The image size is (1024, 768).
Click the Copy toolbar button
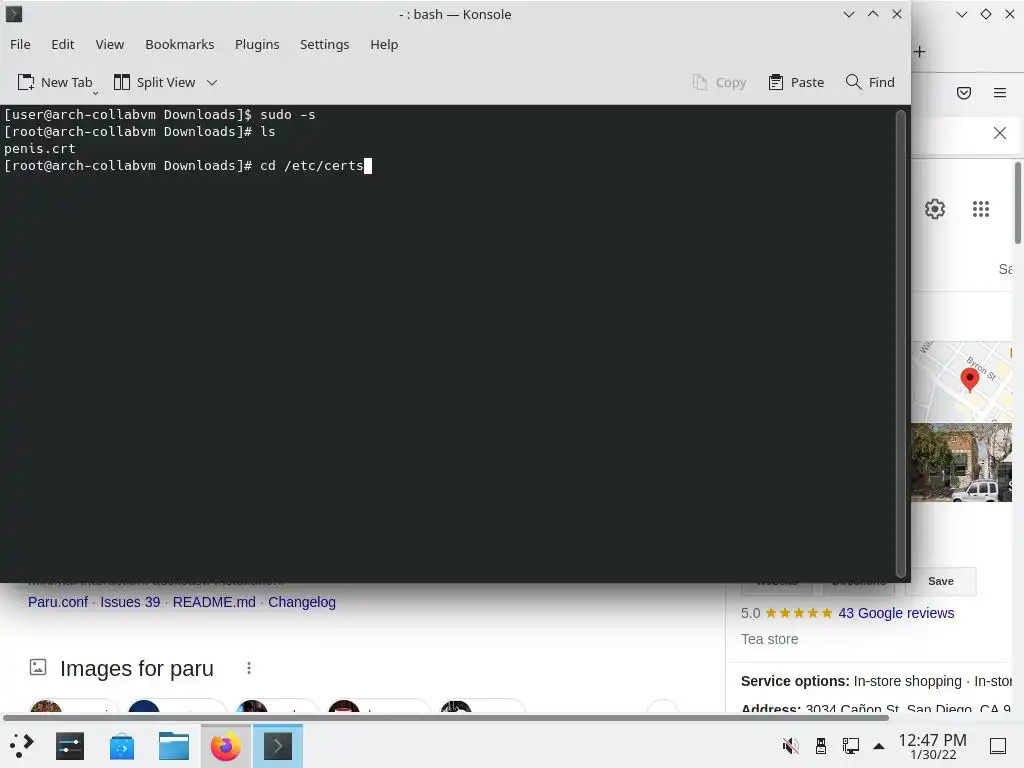pyautogui.click(x=720, y=82)
